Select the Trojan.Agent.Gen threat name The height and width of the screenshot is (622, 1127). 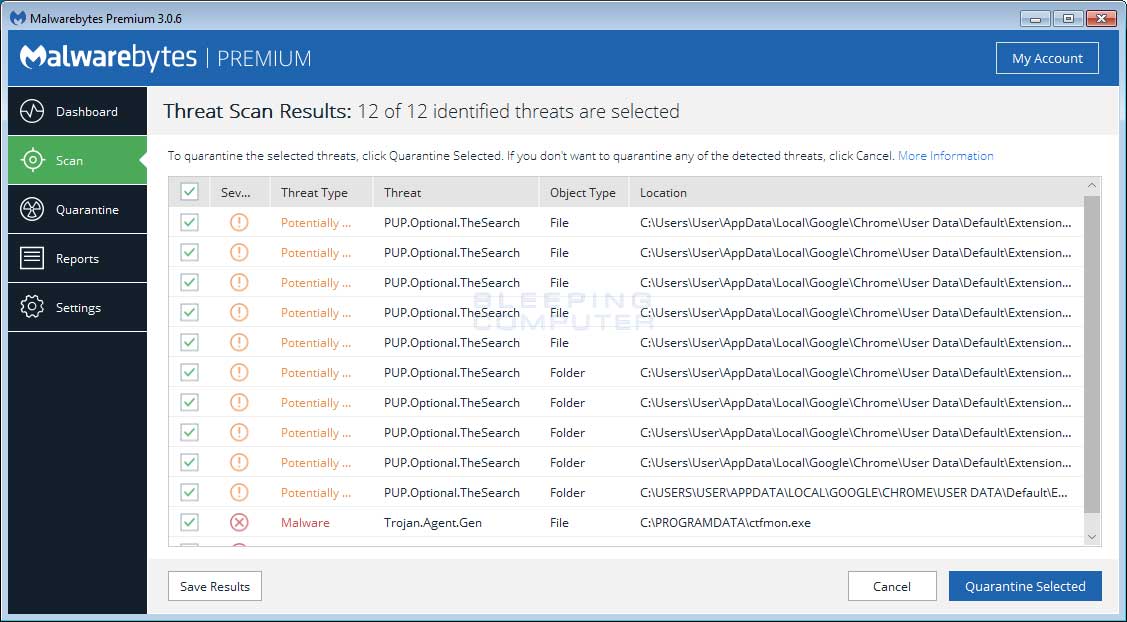(433, 523)
